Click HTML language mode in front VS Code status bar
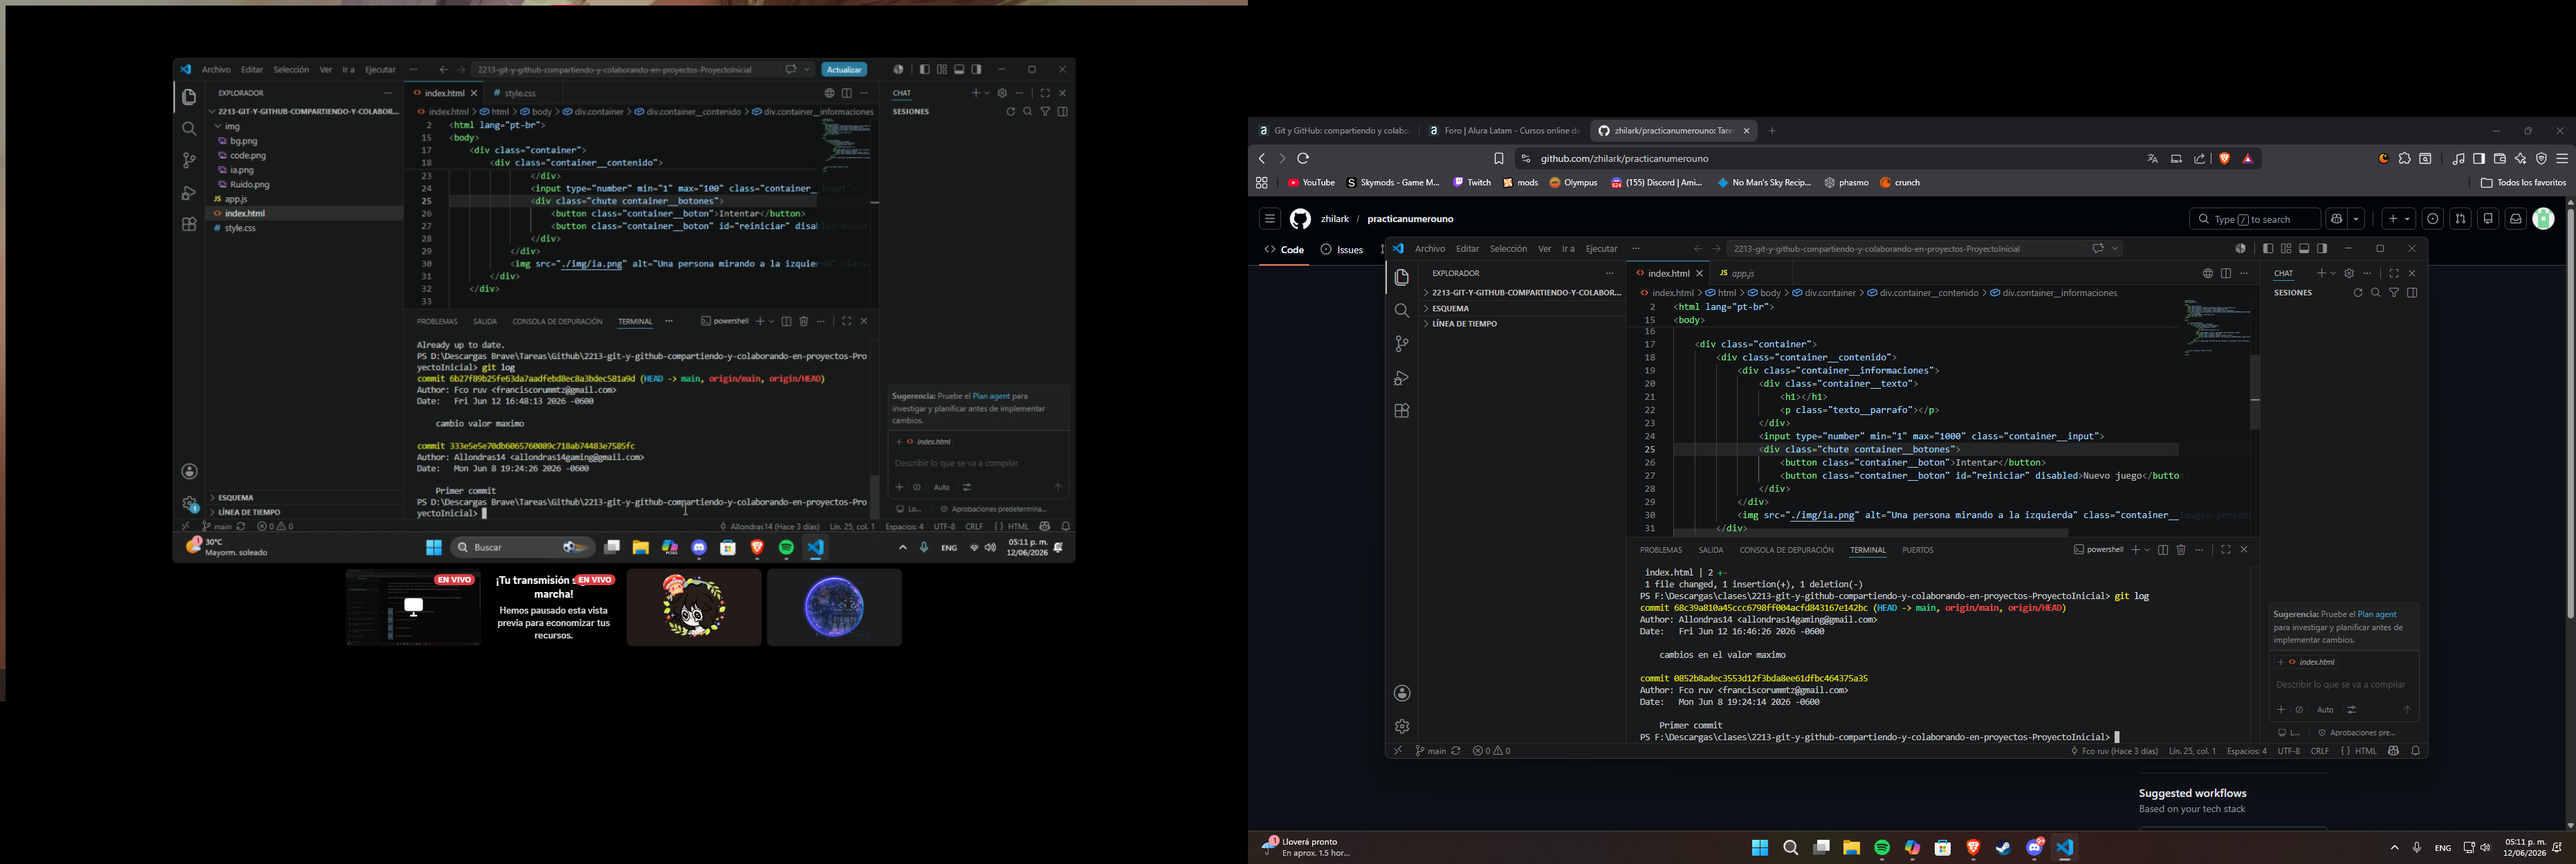 click(x=2366, y=751)
